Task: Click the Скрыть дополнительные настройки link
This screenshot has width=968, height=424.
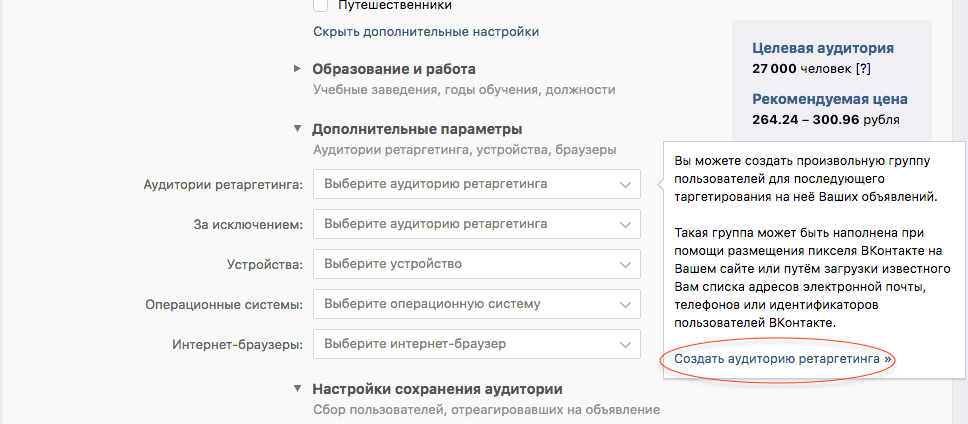Action: tap(426, 31)
